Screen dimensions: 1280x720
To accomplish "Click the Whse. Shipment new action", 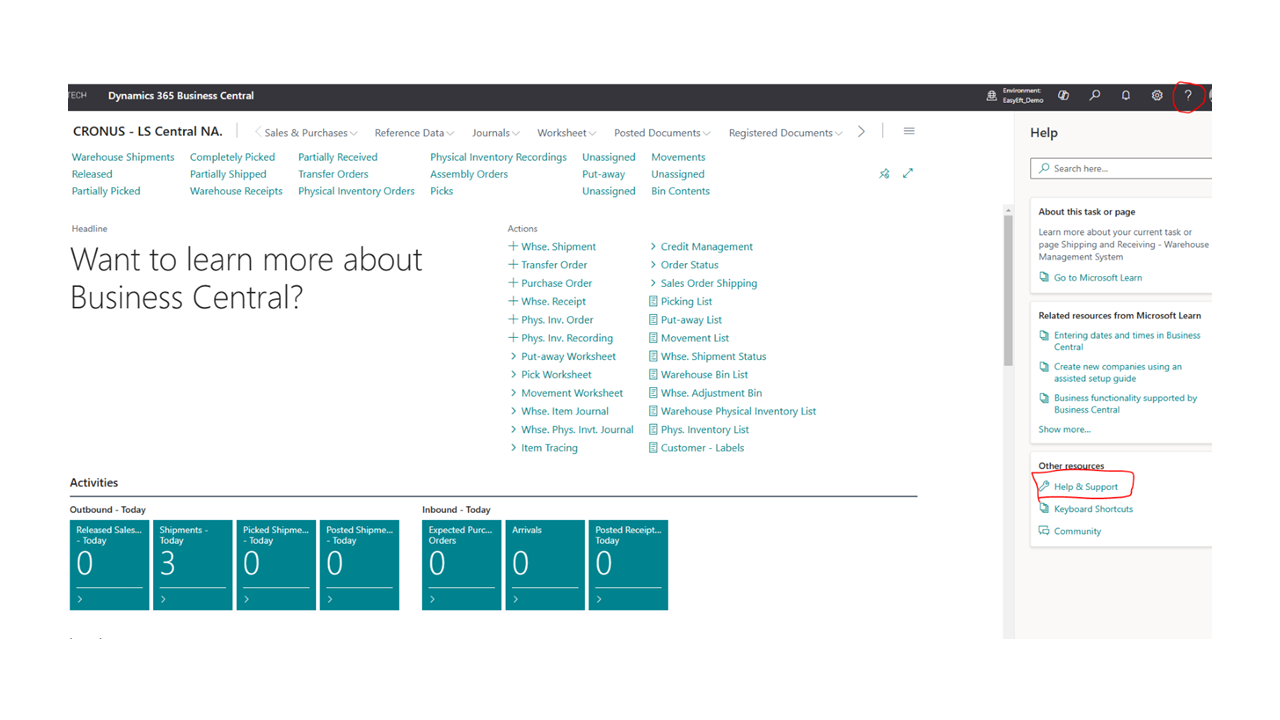I will pyautogui.click(x=557, y=247).
